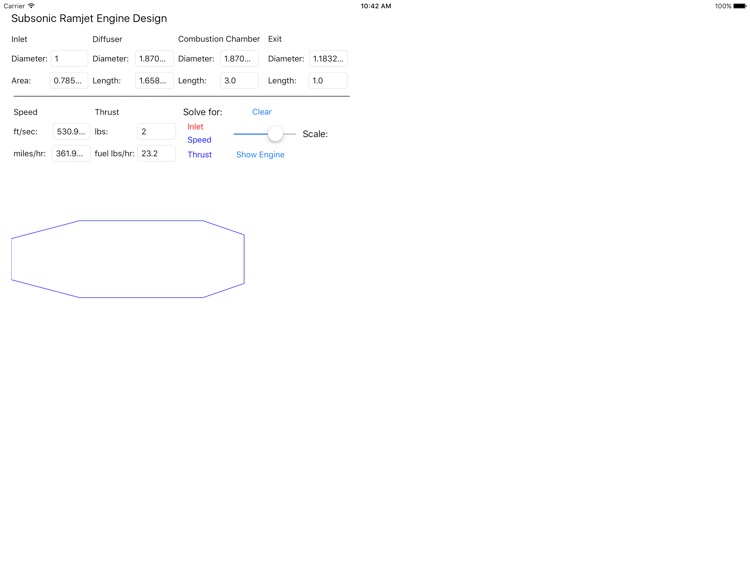Click the WiFi status icon
Viewport: 750px width, 562px height.
click(x=31, y=6)
